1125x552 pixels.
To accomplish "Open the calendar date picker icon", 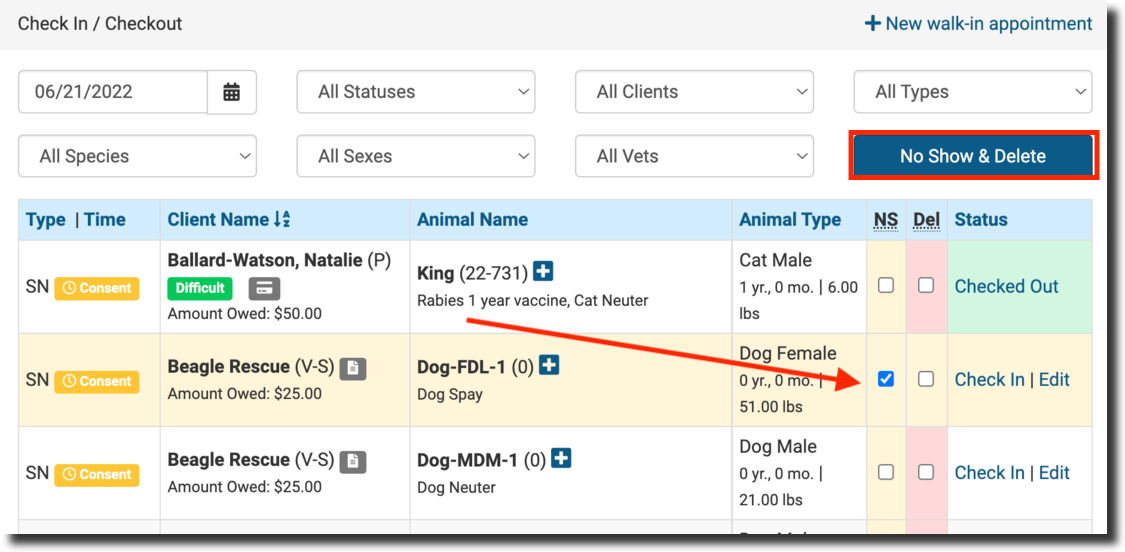I will click(232, 92).
